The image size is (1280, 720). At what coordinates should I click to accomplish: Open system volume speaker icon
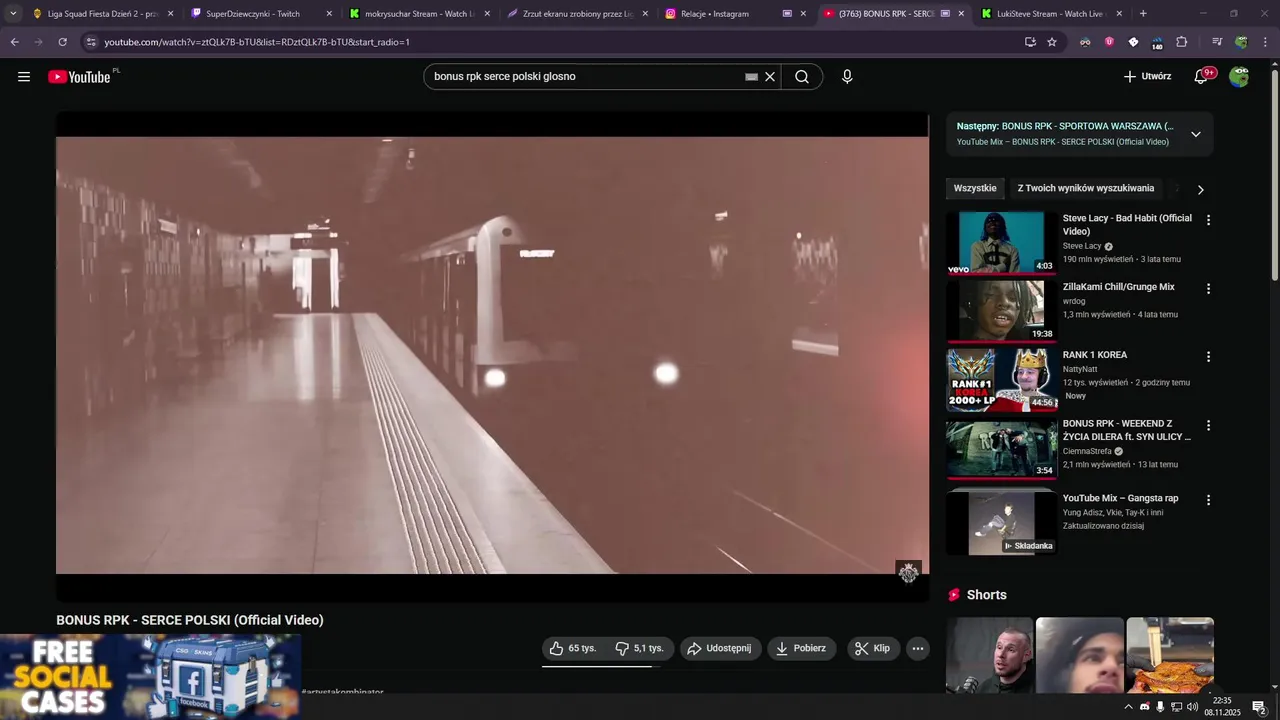tap(1192, 707)
